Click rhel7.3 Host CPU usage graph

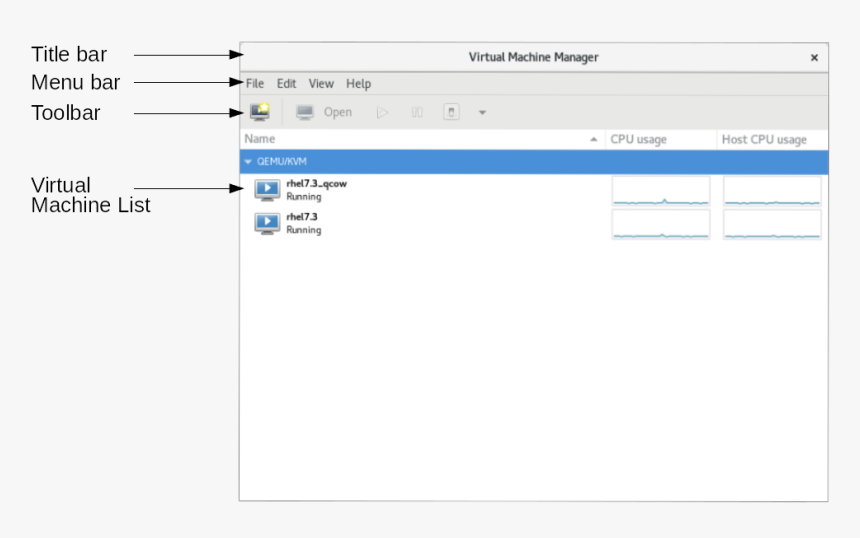tap(772, 224)
